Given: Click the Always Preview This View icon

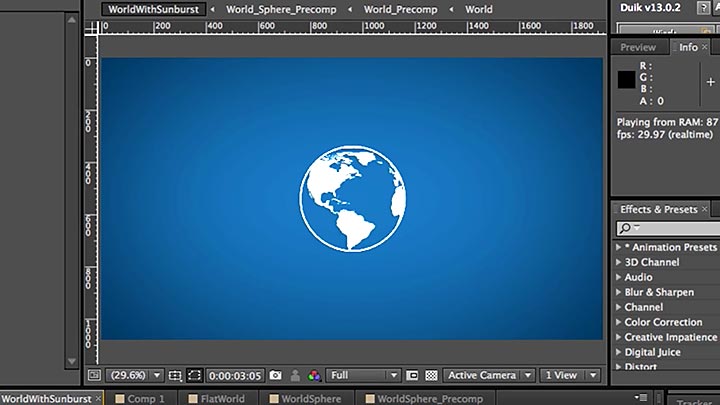Looking at the screenshot, I should [94, 375].
